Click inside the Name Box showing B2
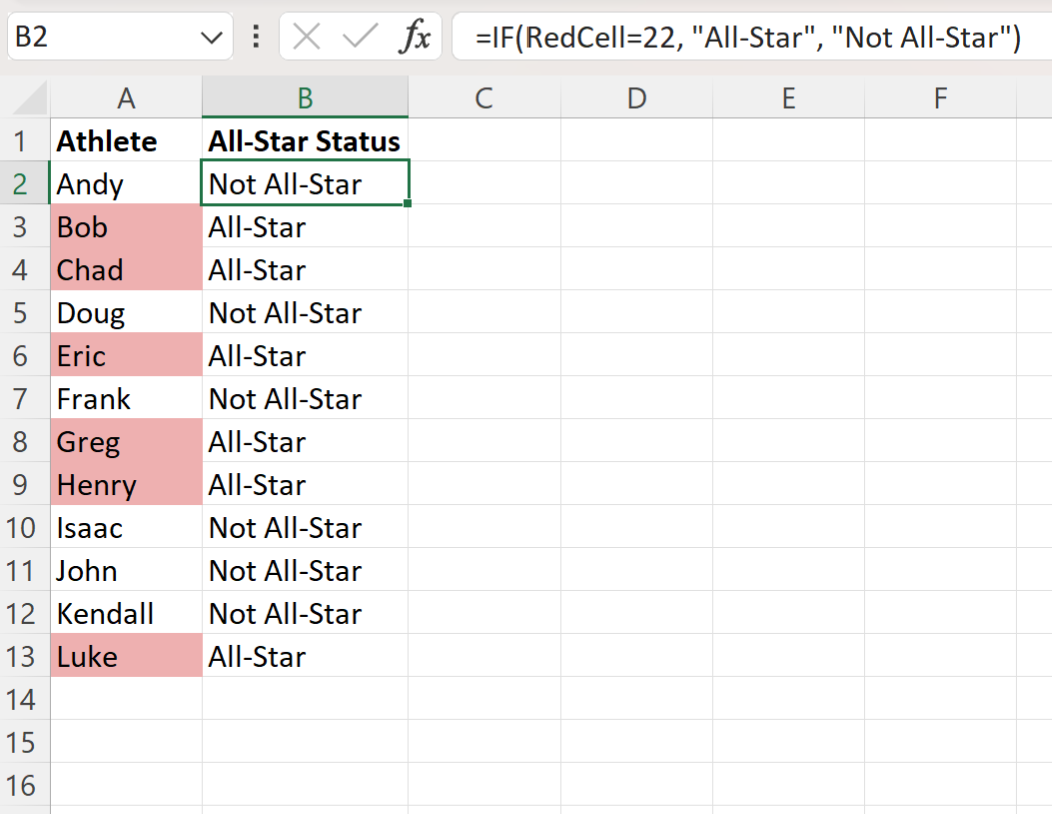Viewport: 1053px width, 814px height. tap(100, 36)
